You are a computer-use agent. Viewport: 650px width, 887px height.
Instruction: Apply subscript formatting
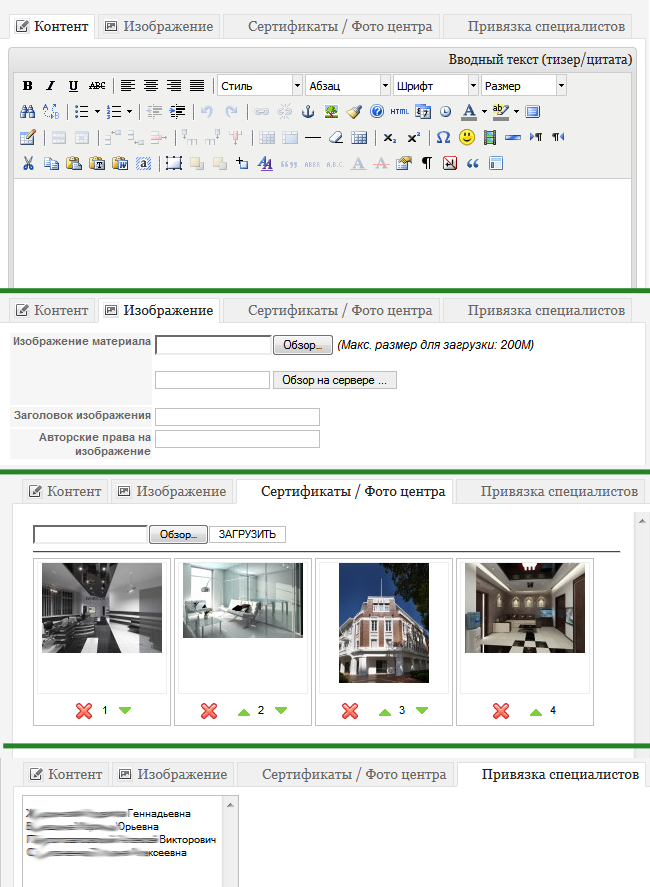(390, 137)
